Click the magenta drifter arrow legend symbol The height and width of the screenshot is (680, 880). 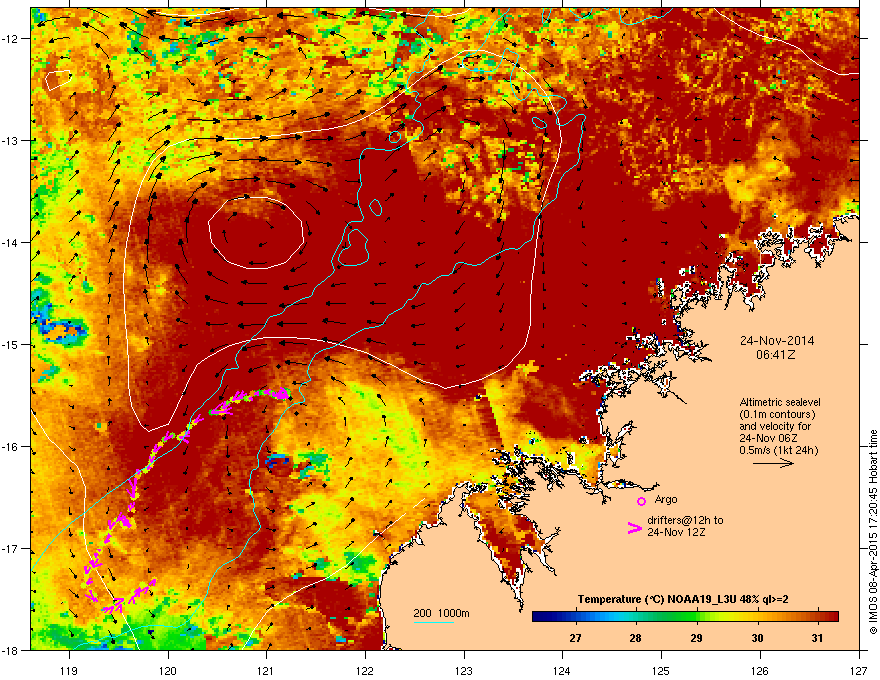tap(634, 527)
